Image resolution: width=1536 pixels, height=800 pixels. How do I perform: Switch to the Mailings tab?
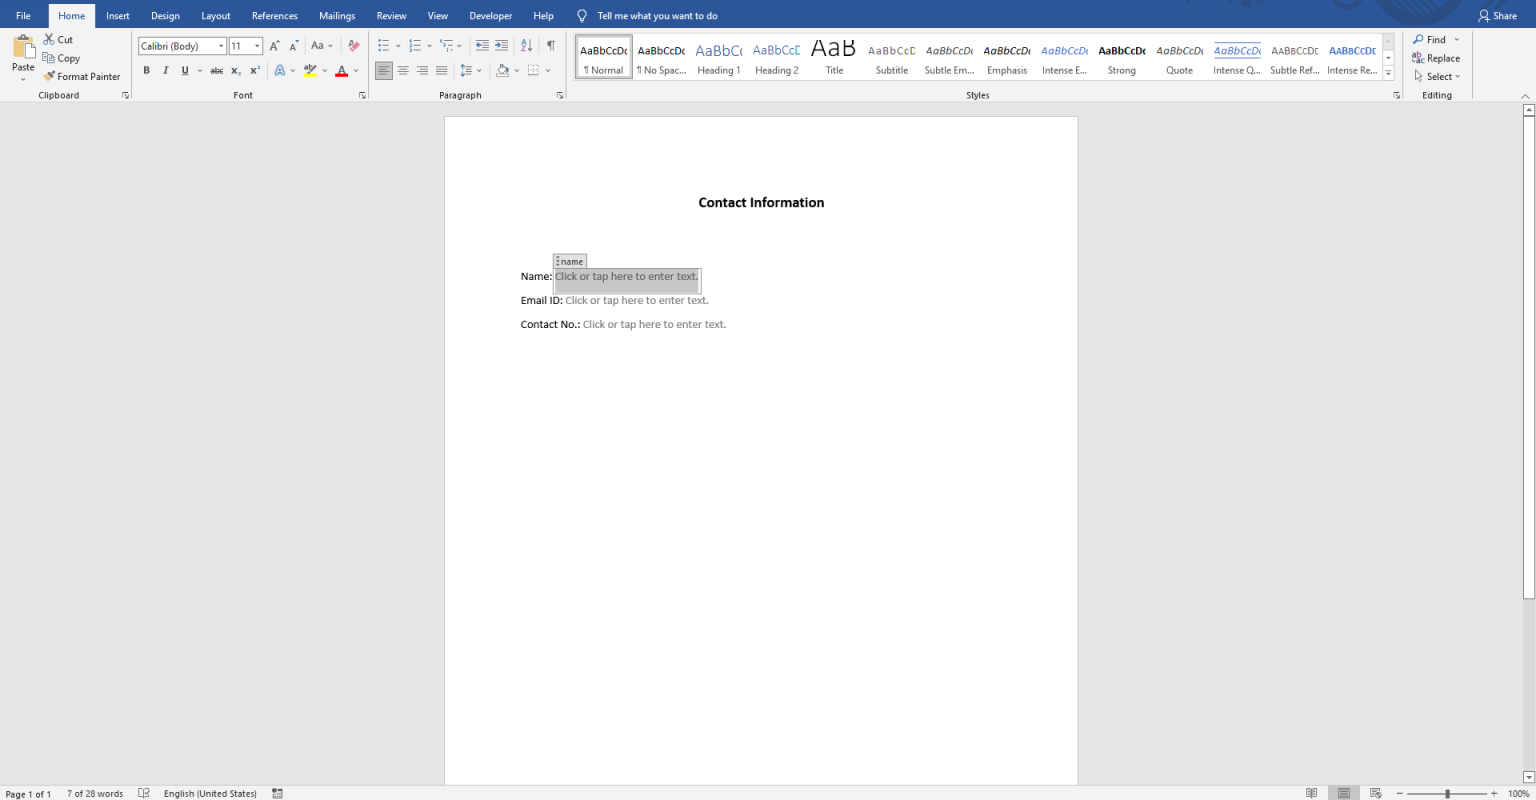click(337, 16)
